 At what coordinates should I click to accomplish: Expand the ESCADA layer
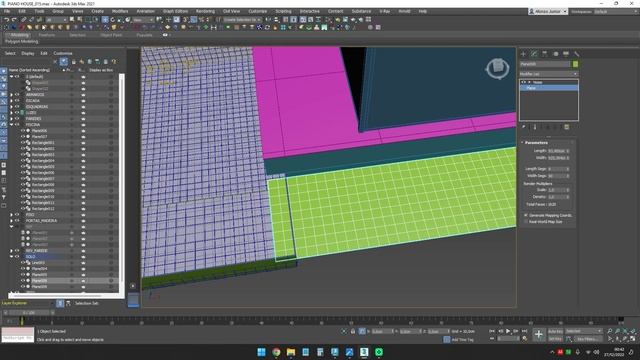click(x=11, y=101)
